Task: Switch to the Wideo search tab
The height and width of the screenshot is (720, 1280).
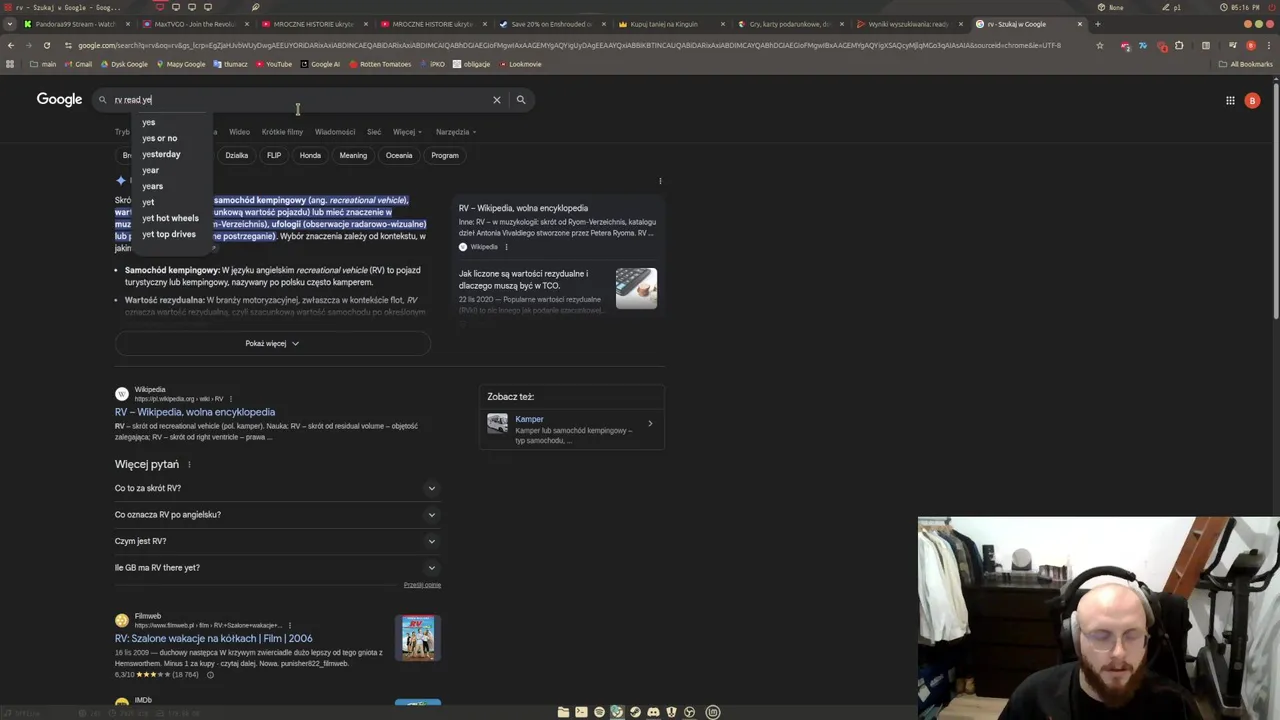Action: [239, 132]
